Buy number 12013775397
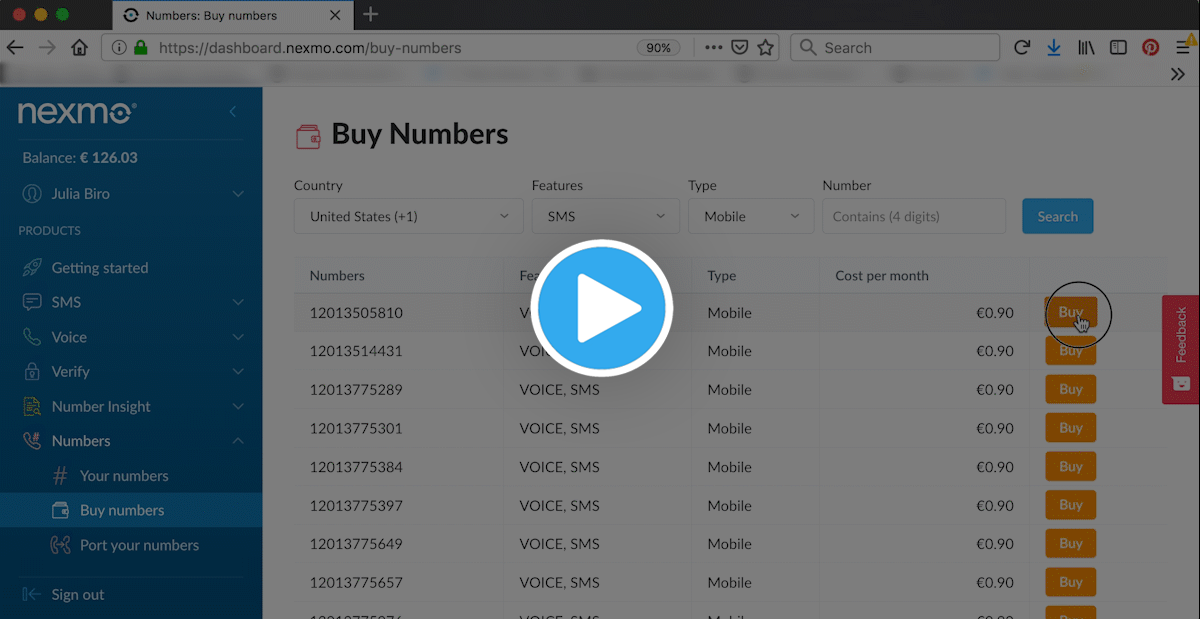The height and width of the screenshot is (619, 1200). pyautogui.click(x=1071, y=505)
